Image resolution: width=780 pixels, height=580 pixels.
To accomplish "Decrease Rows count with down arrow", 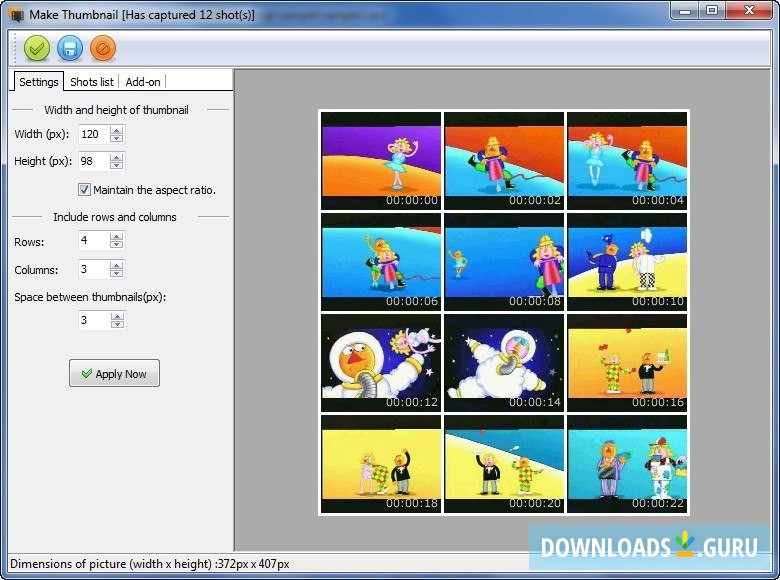I will 117,245.
